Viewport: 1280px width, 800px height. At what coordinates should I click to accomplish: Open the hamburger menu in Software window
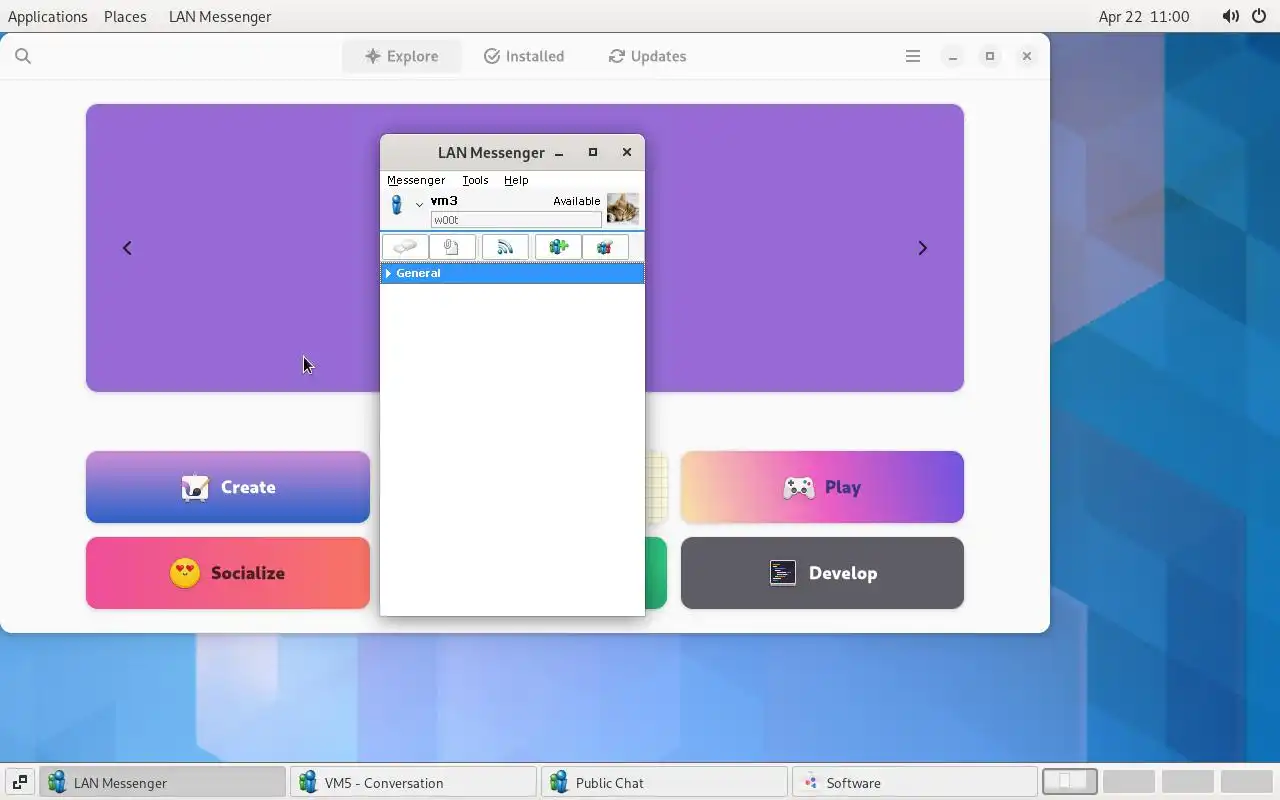point(912,56)
